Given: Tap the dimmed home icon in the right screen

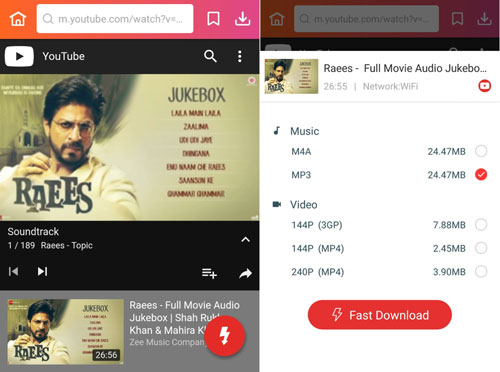Looking at the screenshot, I should click(277, 19).
